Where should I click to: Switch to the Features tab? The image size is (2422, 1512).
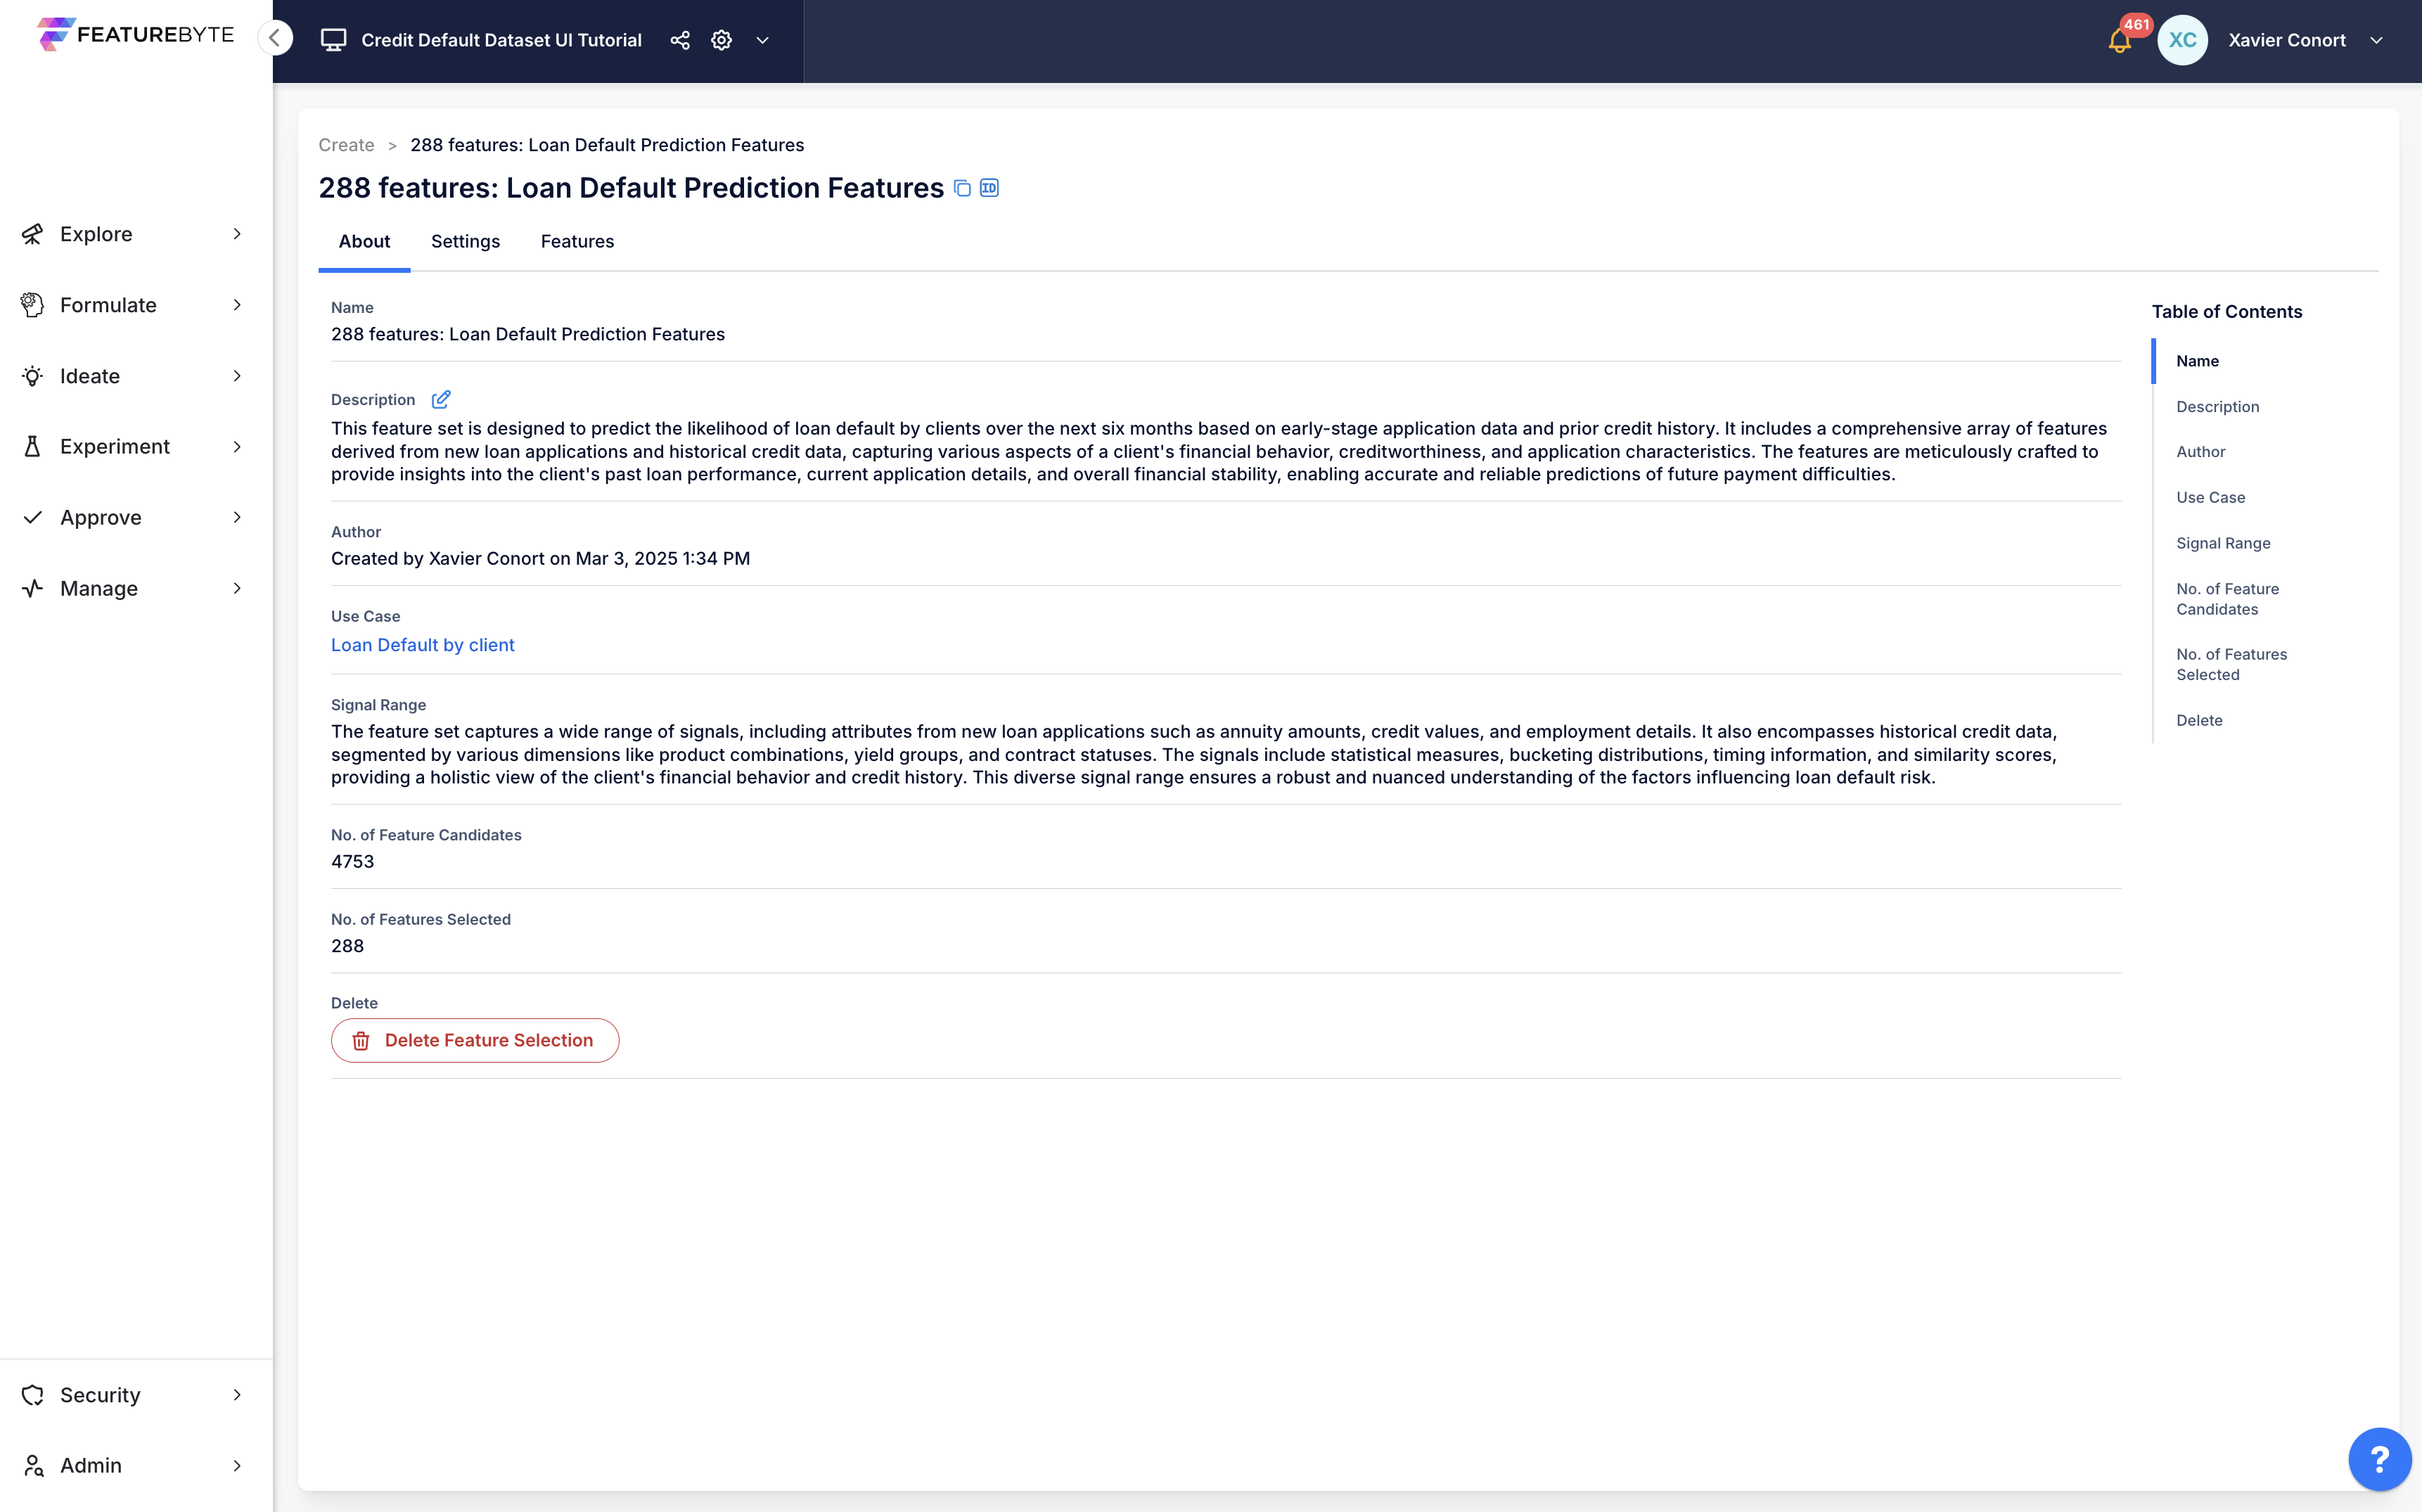coord(577,241)
